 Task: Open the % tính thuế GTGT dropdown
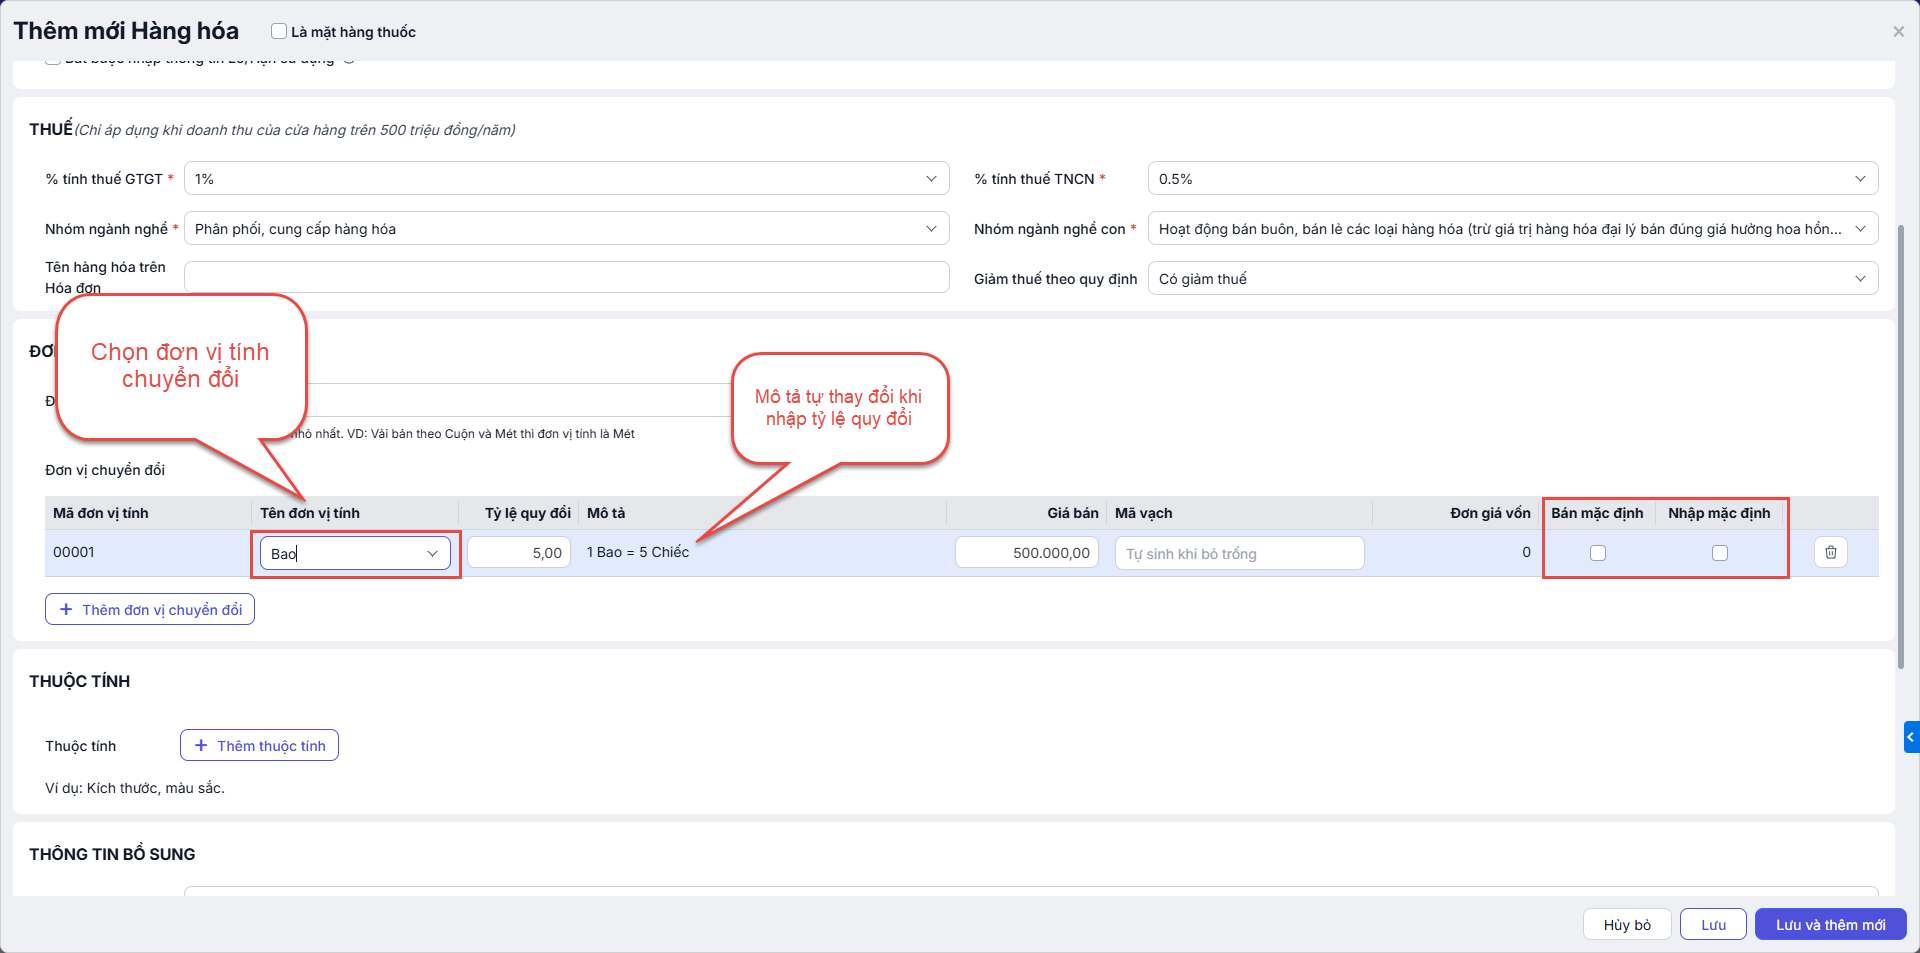pyautogui.click(x=566, y=179)
